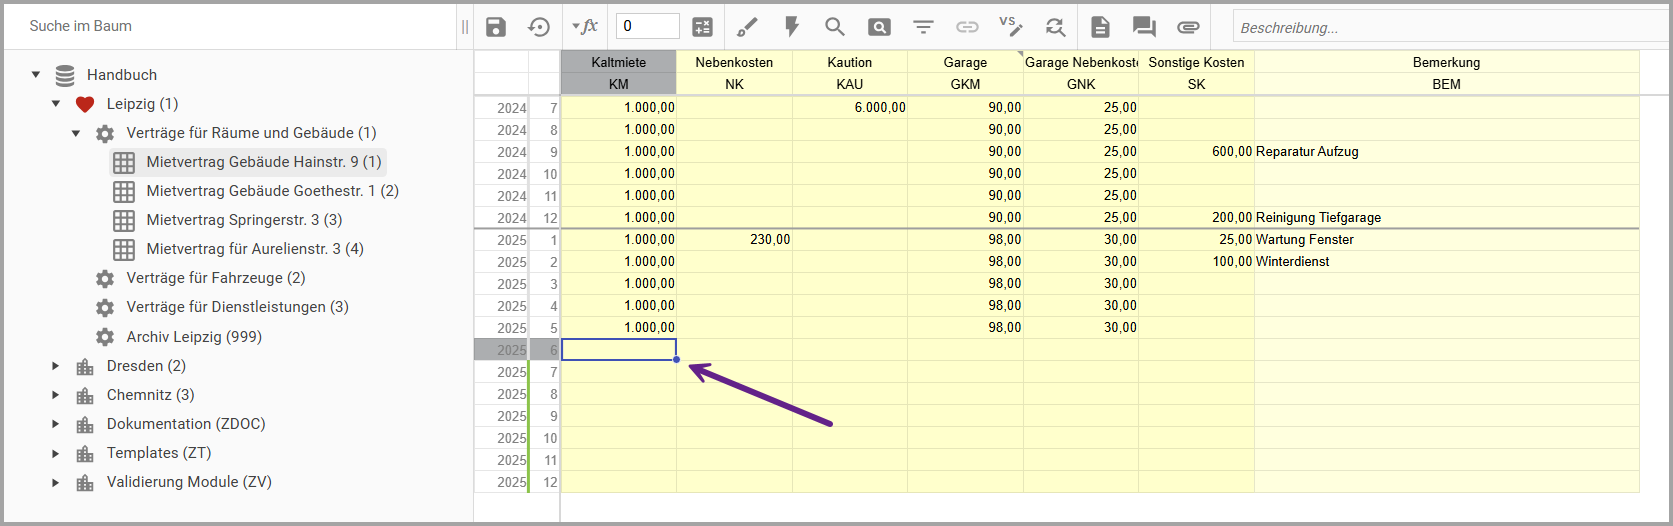Image resolution: width=1673 pixels, height=526 pixels.
Task: Click the paperclip attachment icon
Action: coord(1188,27)
